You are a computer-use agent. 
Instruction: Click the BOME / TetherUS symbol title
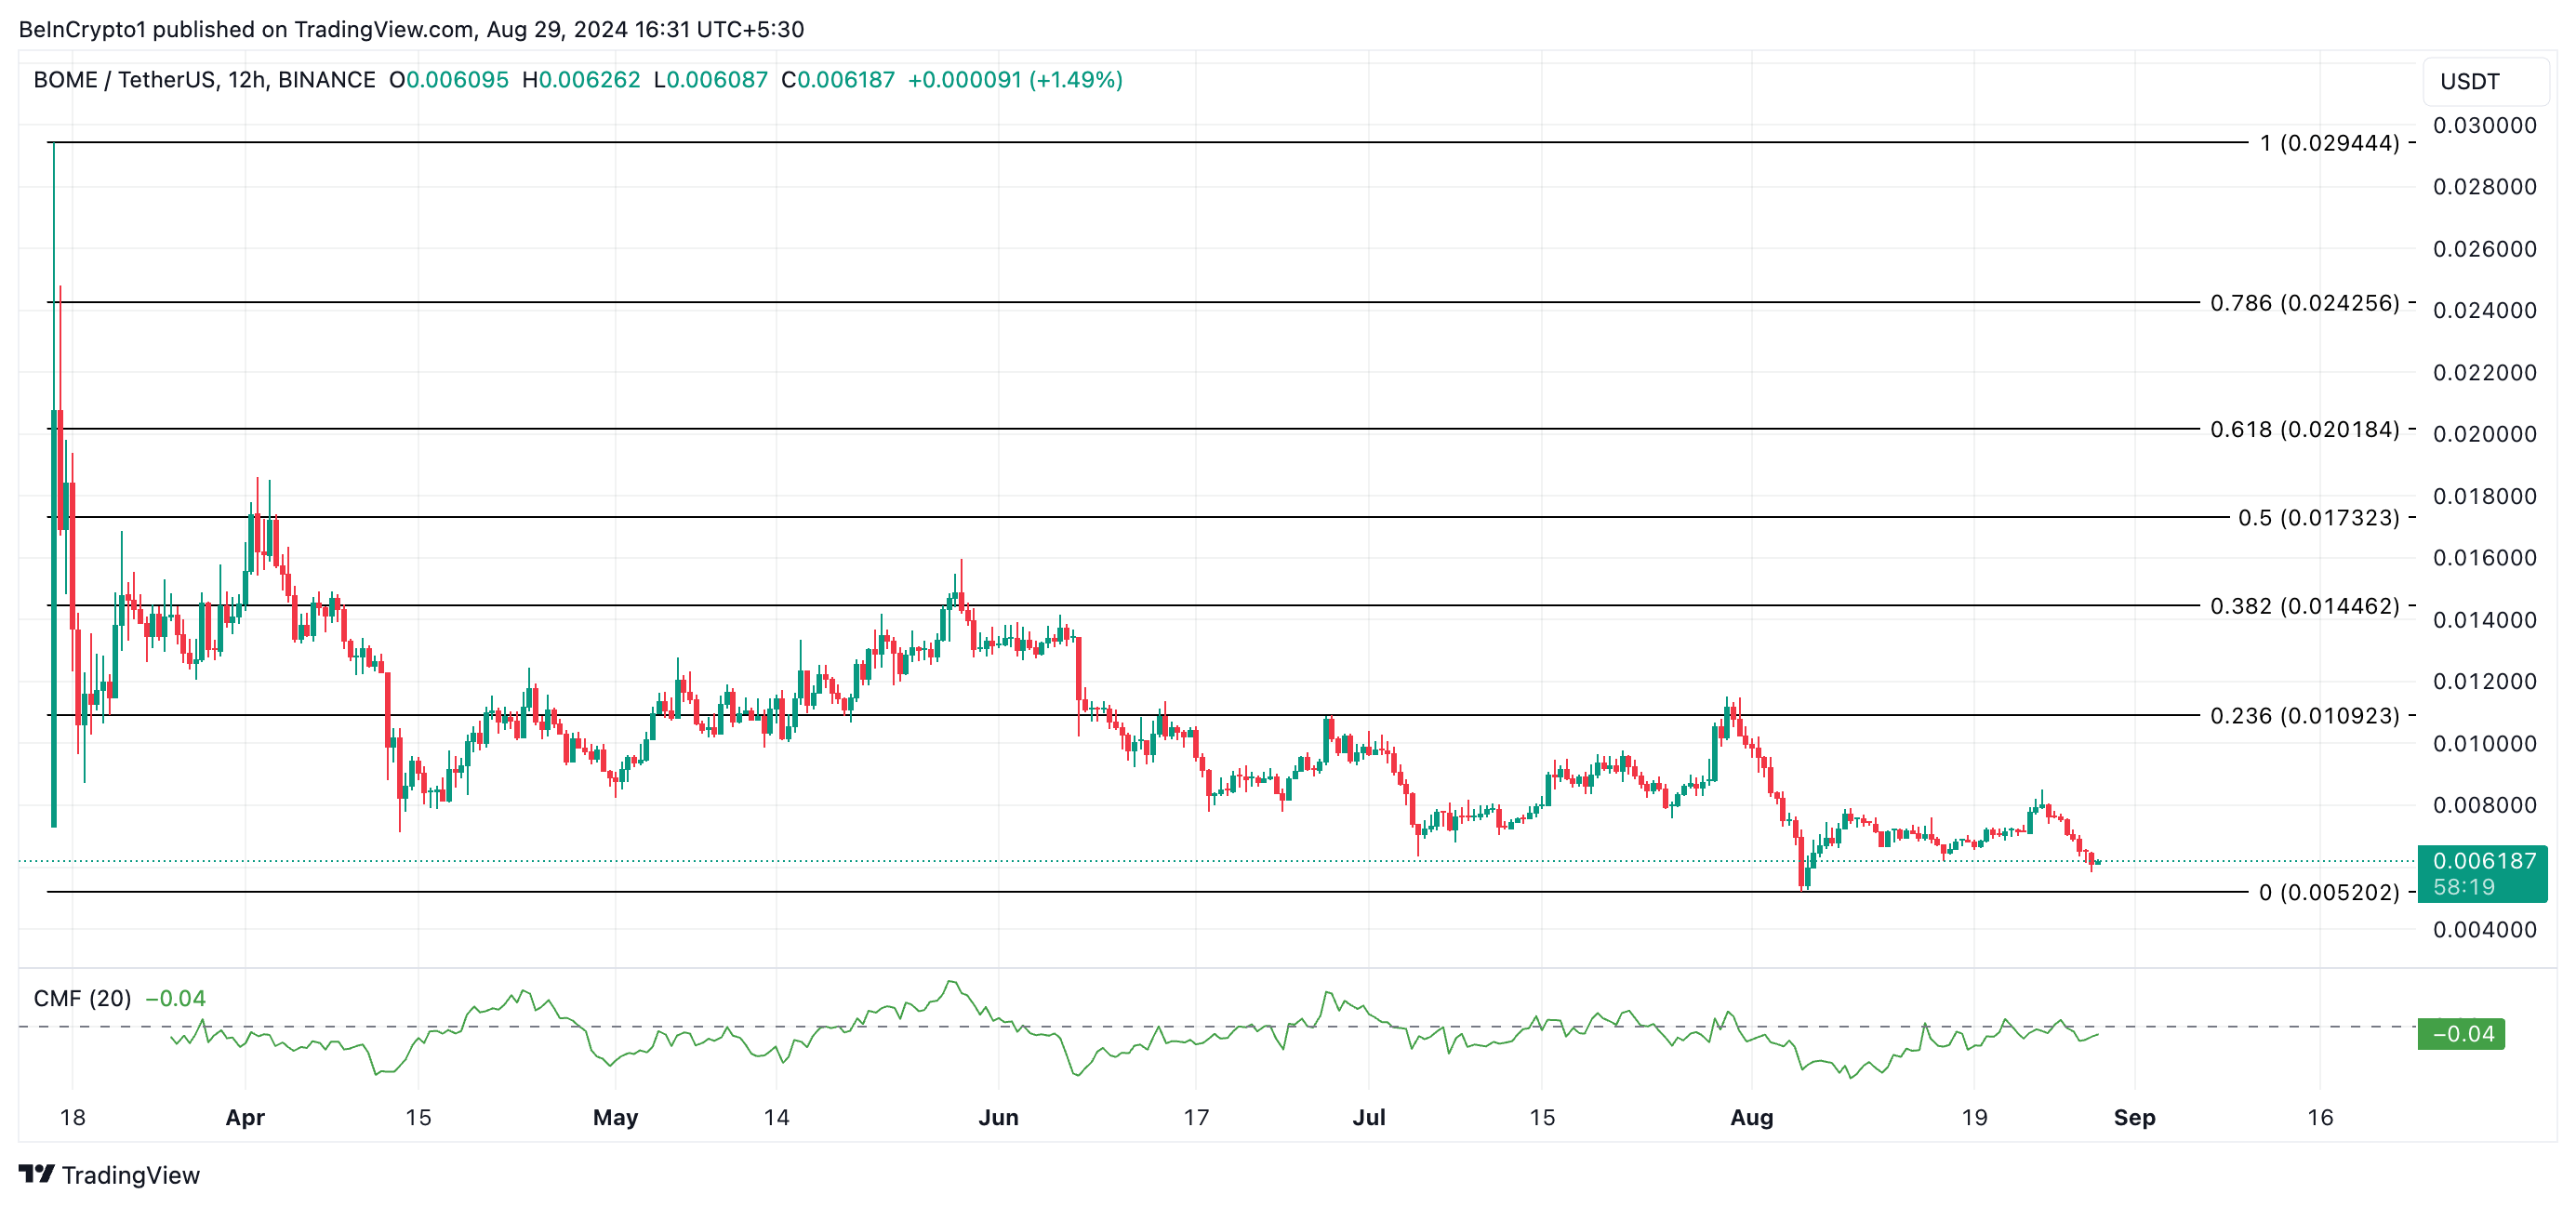(x=124, y=80)
